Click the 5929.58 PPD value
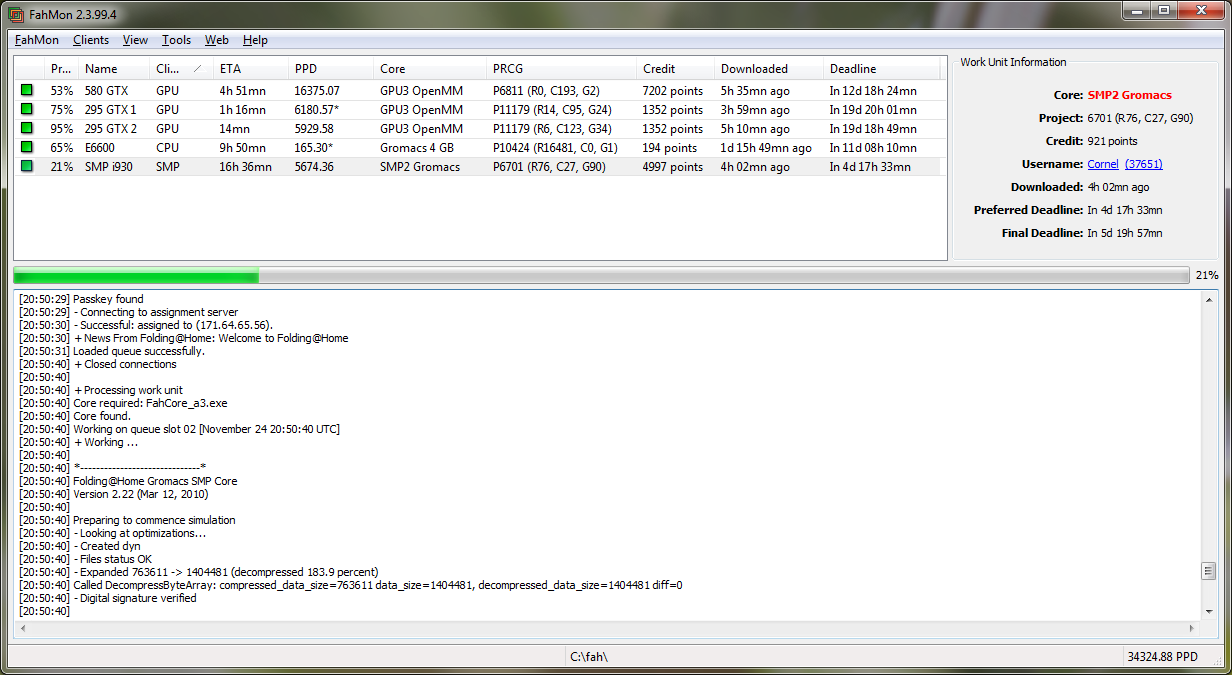 (314, 129)
